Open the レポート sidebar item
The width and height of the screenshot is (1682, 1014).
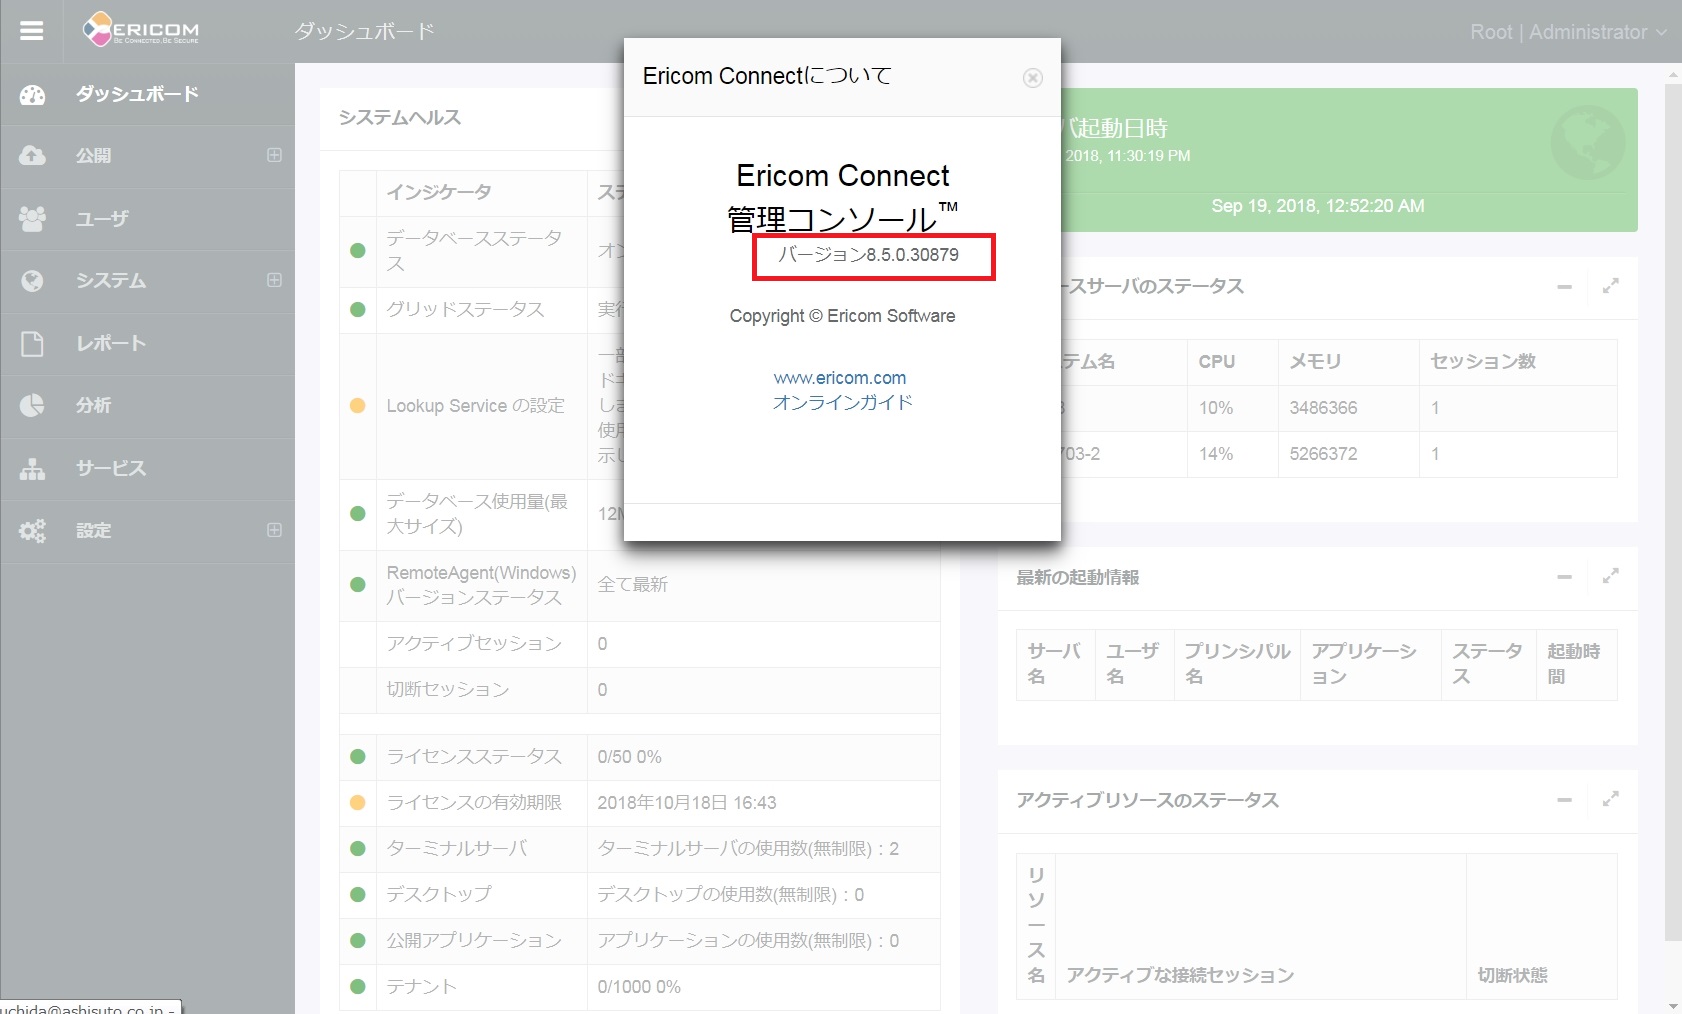pos(111,344)
